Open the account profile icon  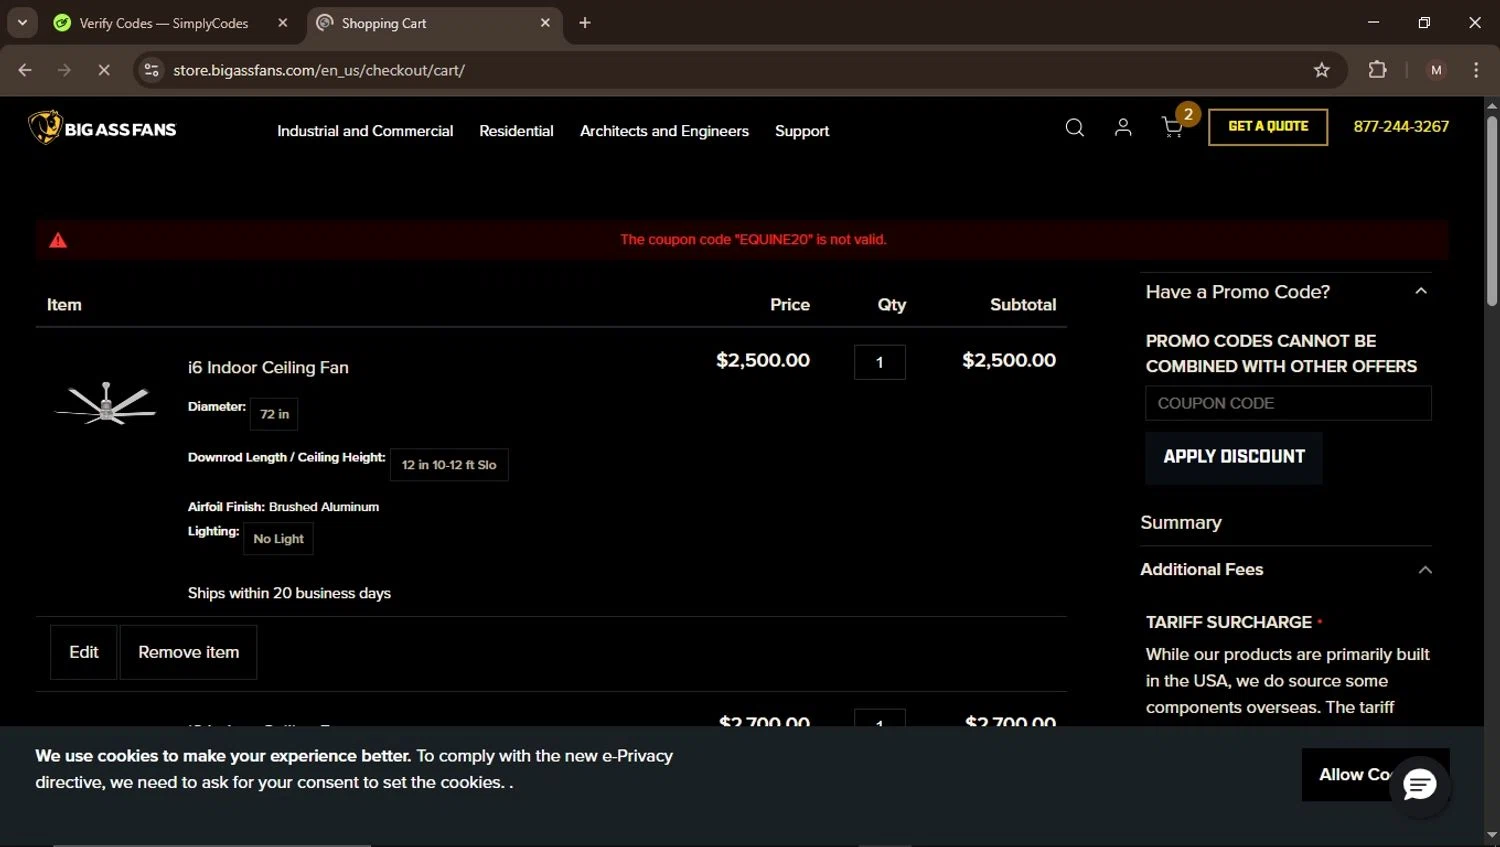(x=1123, y=127)
